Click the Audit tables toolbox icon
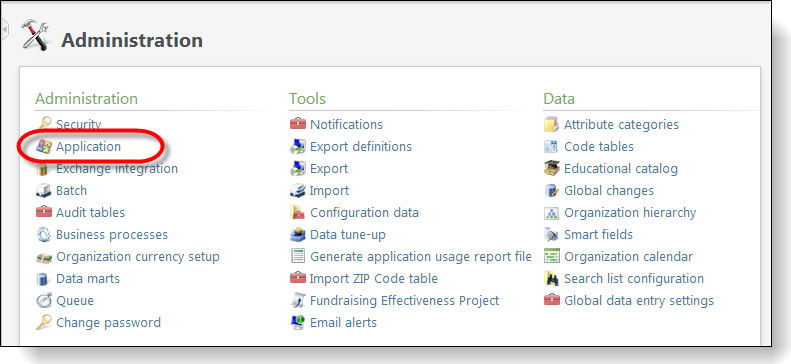Screen dimensions: 791x364 click(x=44, y=212)
